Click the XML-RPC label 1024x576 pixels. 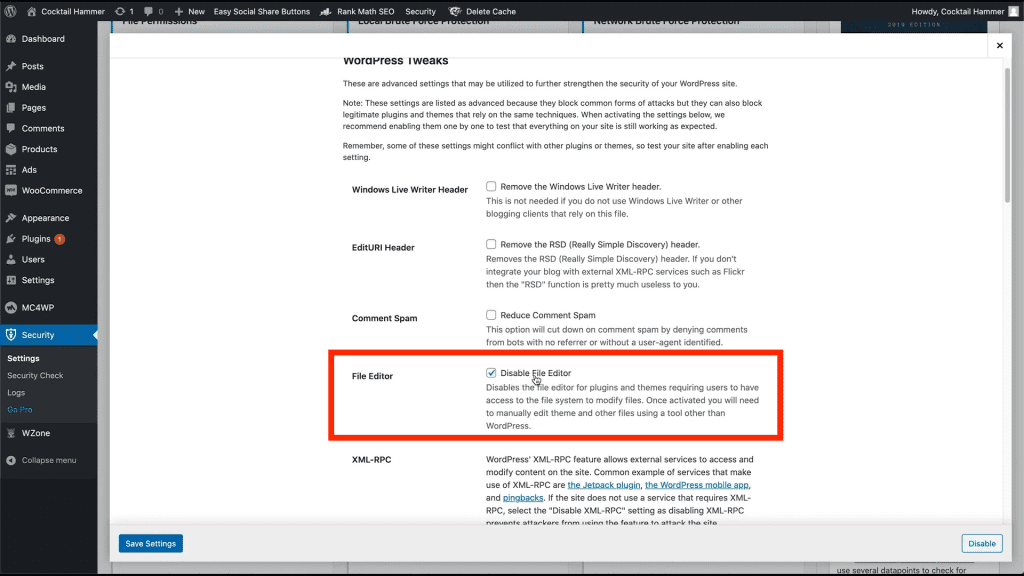click(x=371, y=460)
